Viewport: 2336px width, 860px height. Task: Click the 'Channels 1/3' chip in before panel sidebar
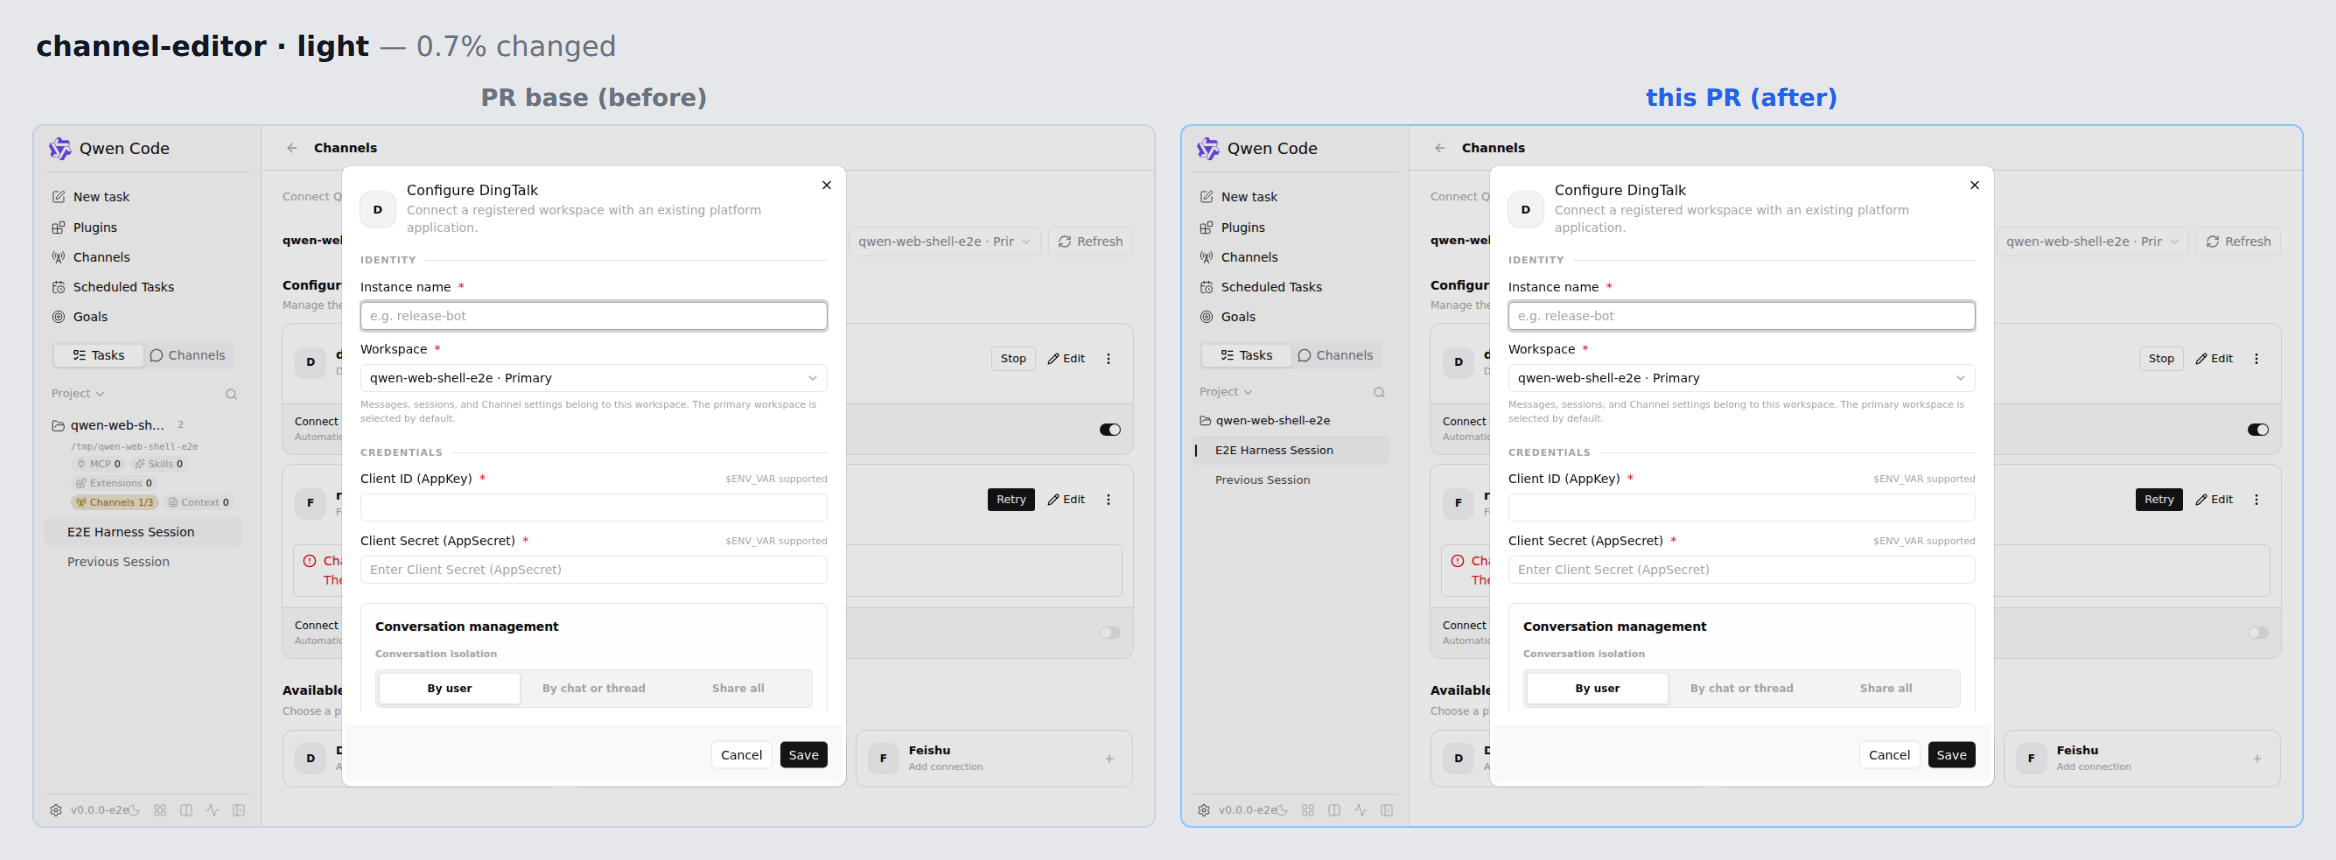tap(114, 503)
